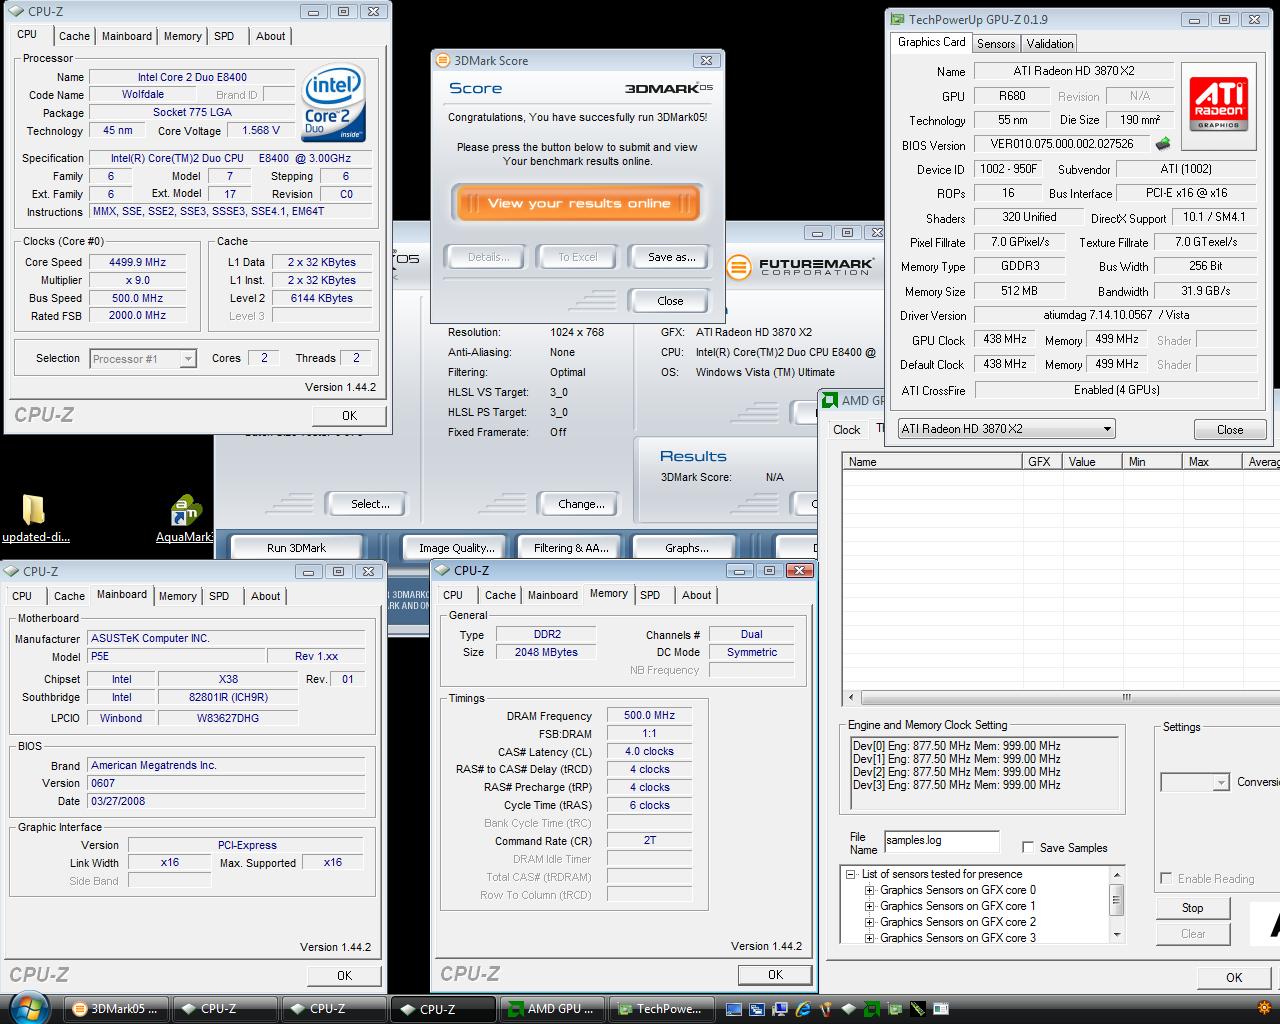Screen dimensions: 1280x1024
Task: Click the ATI Radeon Graphics logo in GPU-Z
Action: click(1218, 105)
